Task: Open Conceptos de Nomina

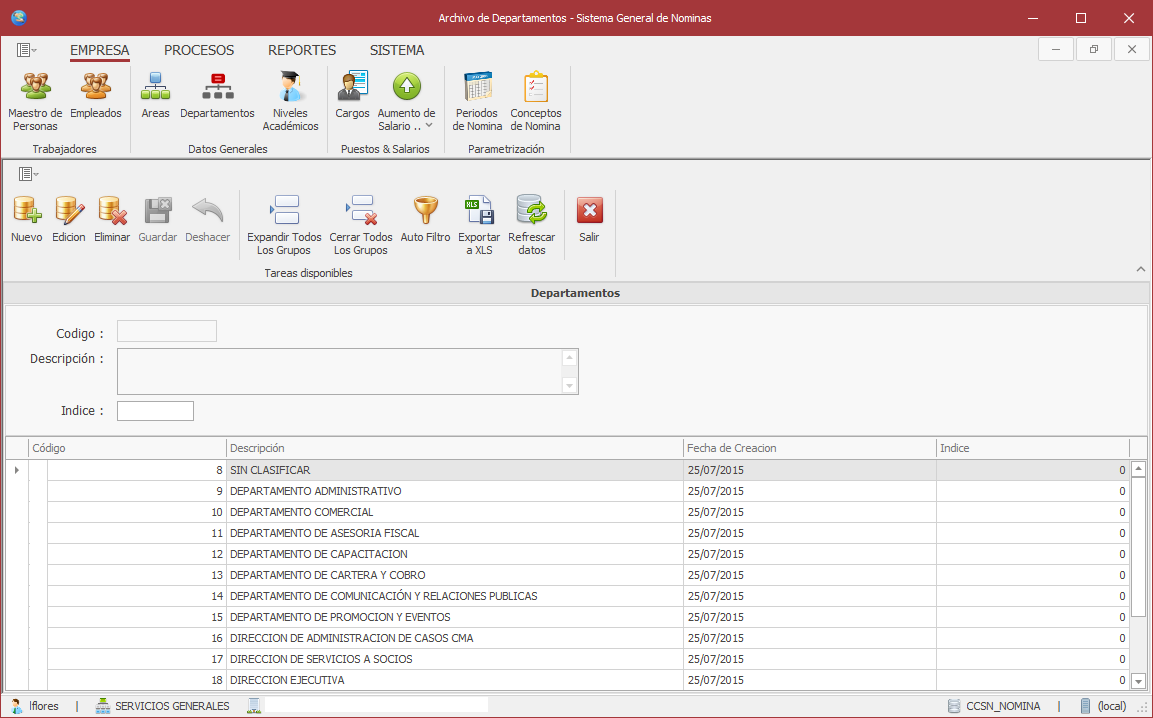Action: pyautogui.click(x=535, y=102)
